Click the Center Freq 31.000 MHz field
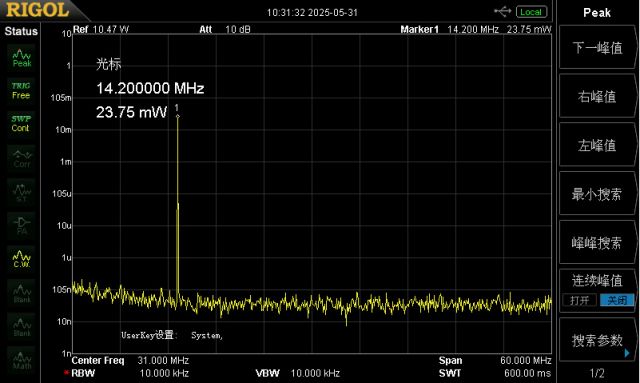This screenshot has height=383, width=640. click(130, 361)
